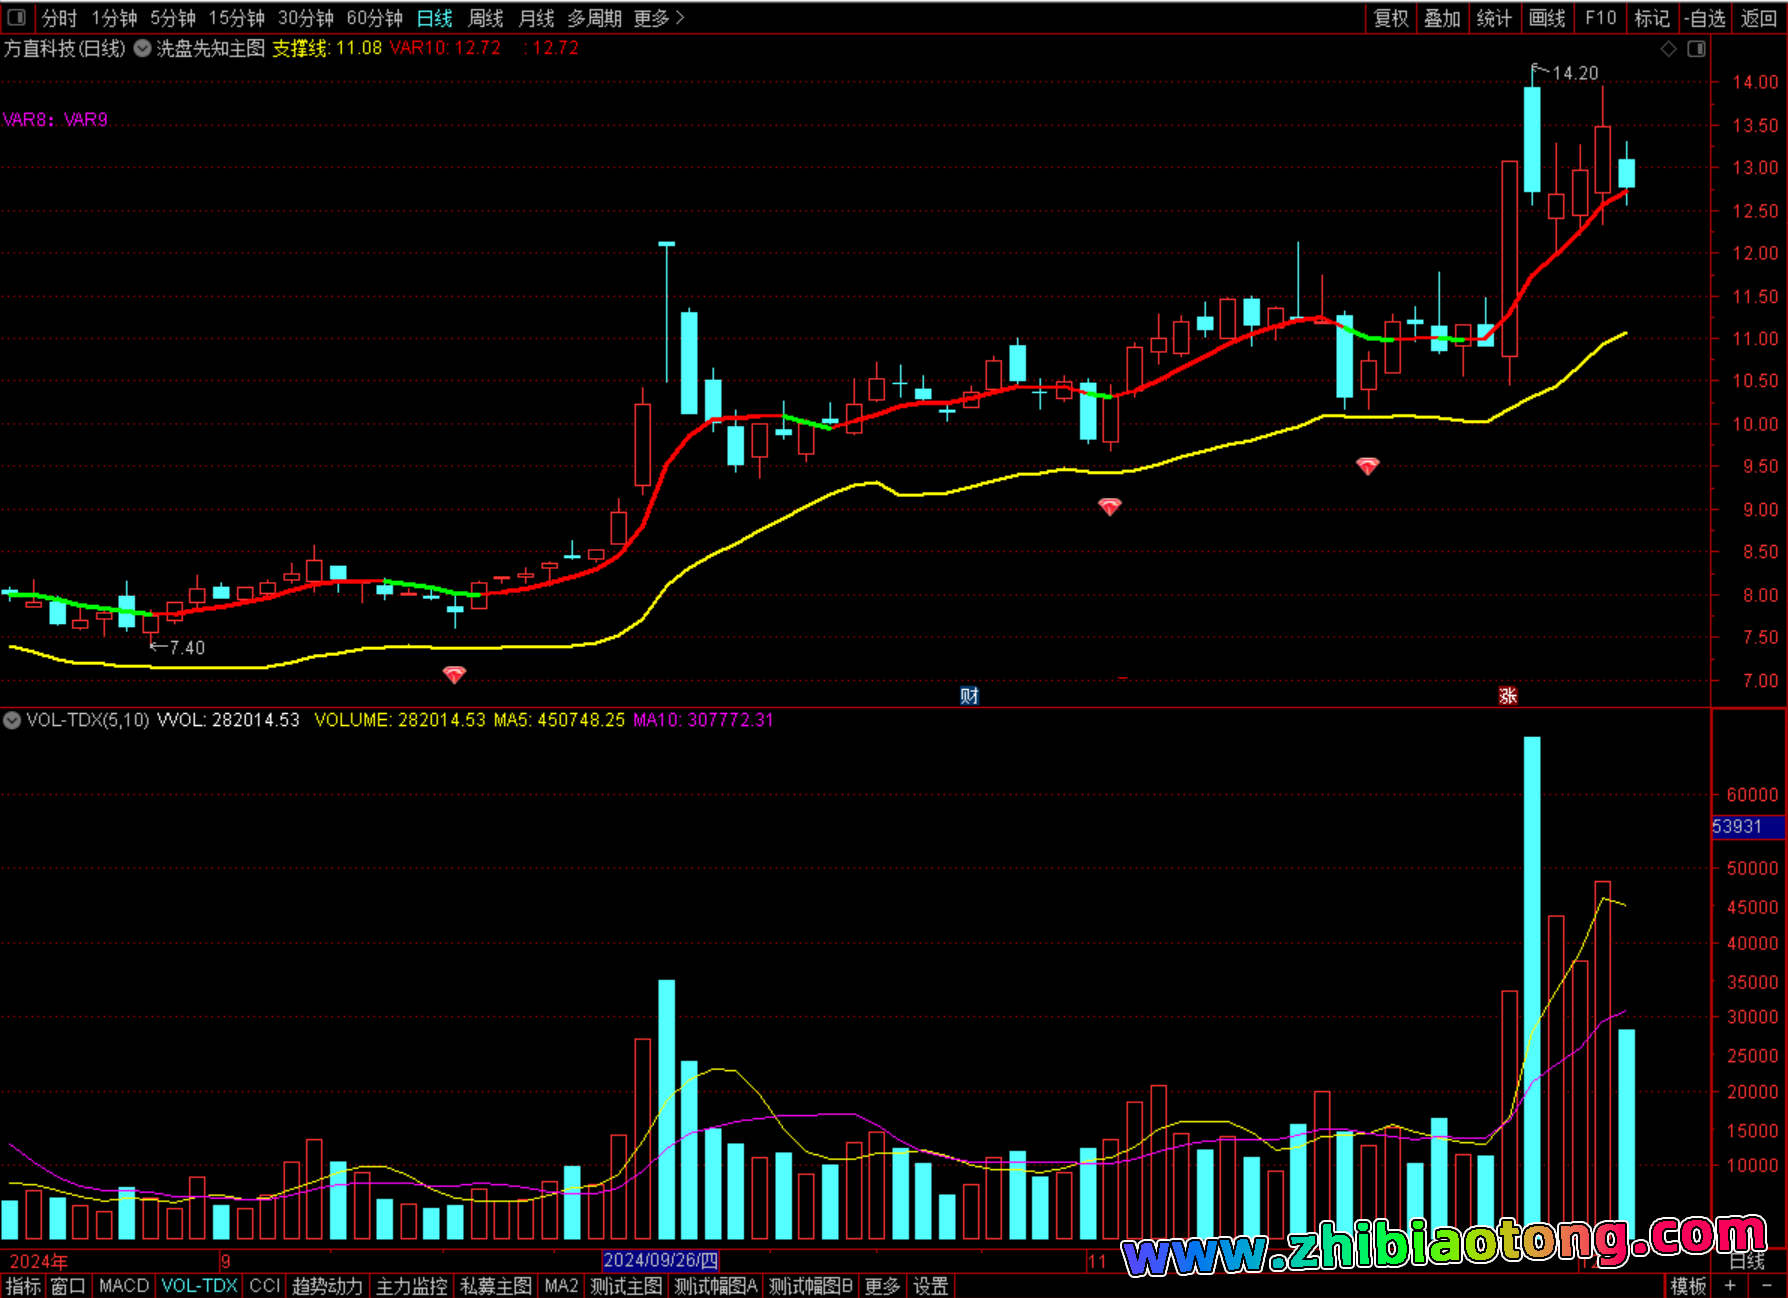Toggle 复权 price adjustment
The image size is (1788, 1298).
coord(1391,18)
